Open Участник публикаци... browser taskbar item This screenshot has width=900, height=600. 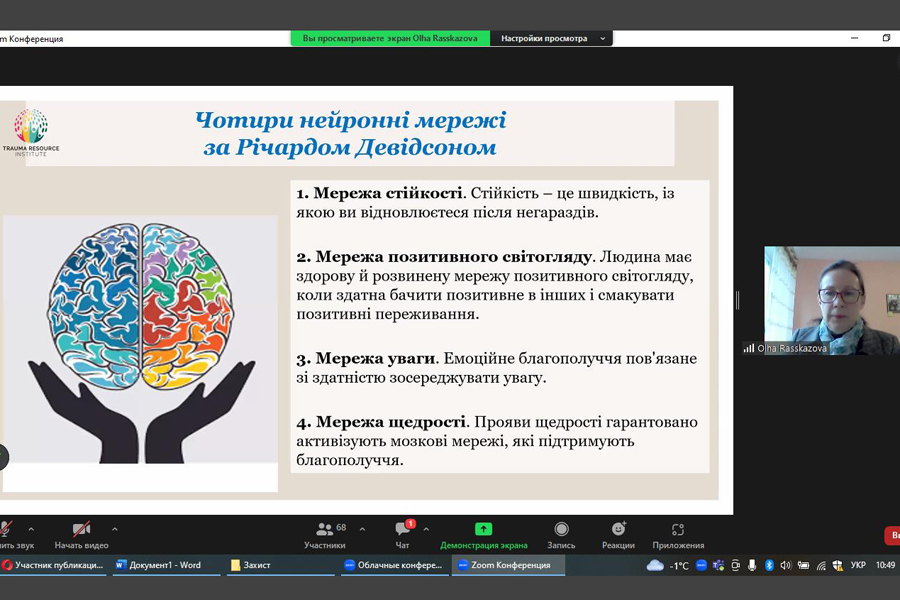pyautogui.click(x=53, y=565)
